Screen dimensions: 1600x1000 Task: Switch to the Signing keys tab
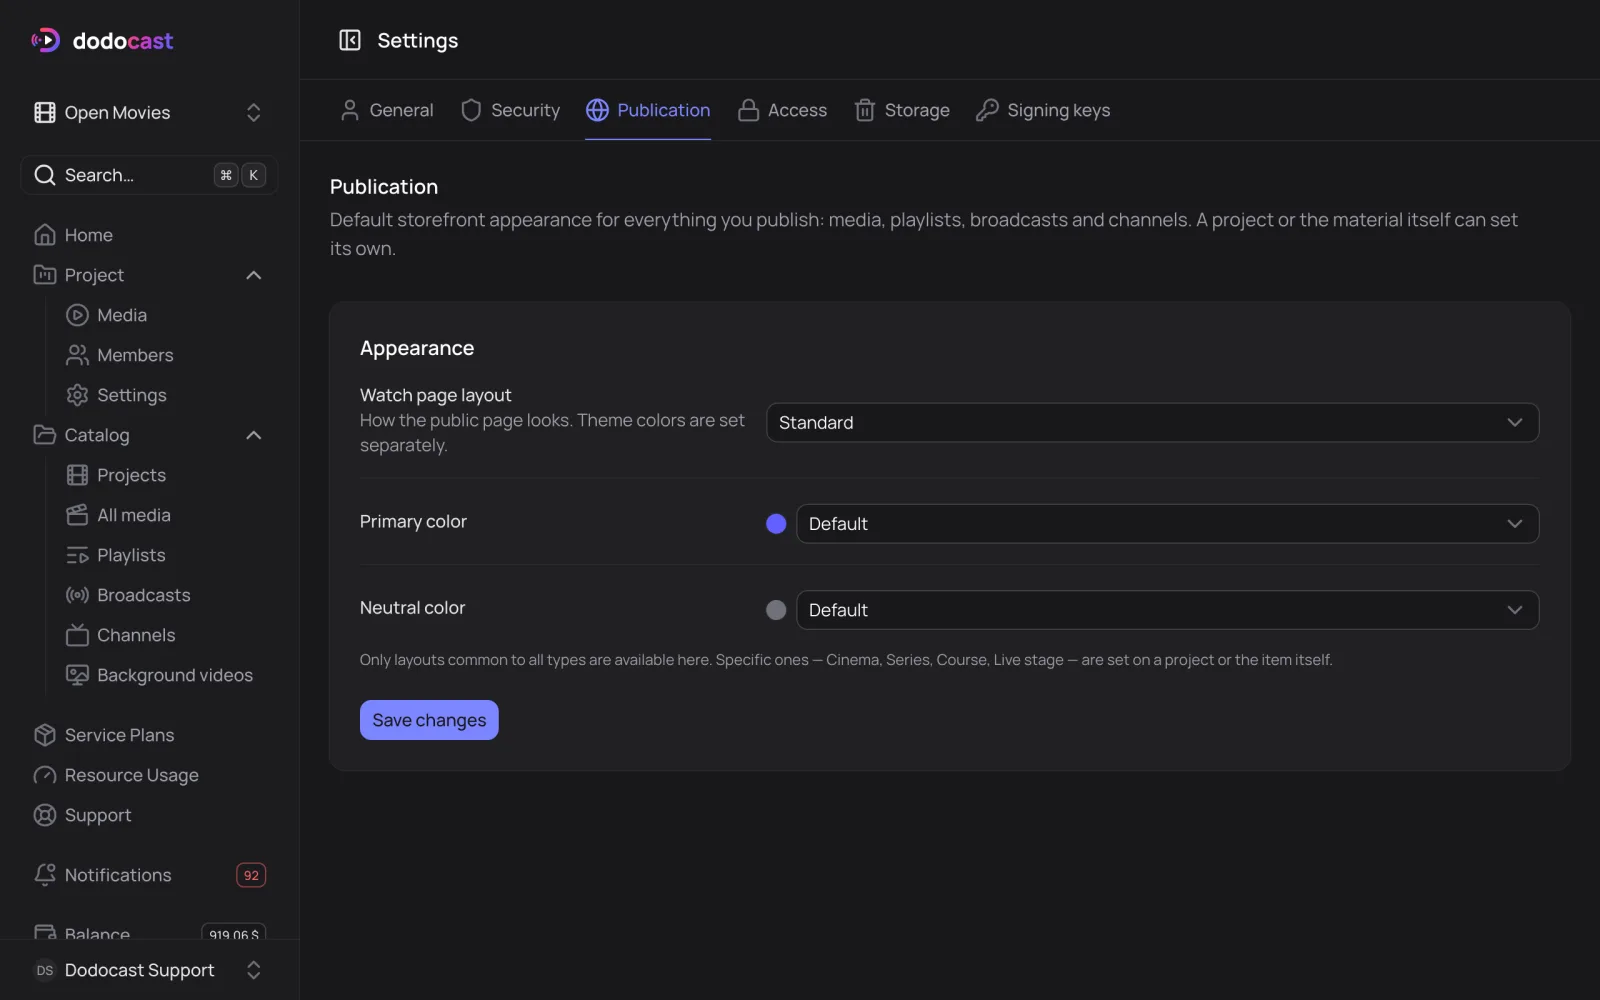(x=1043, y=110)
